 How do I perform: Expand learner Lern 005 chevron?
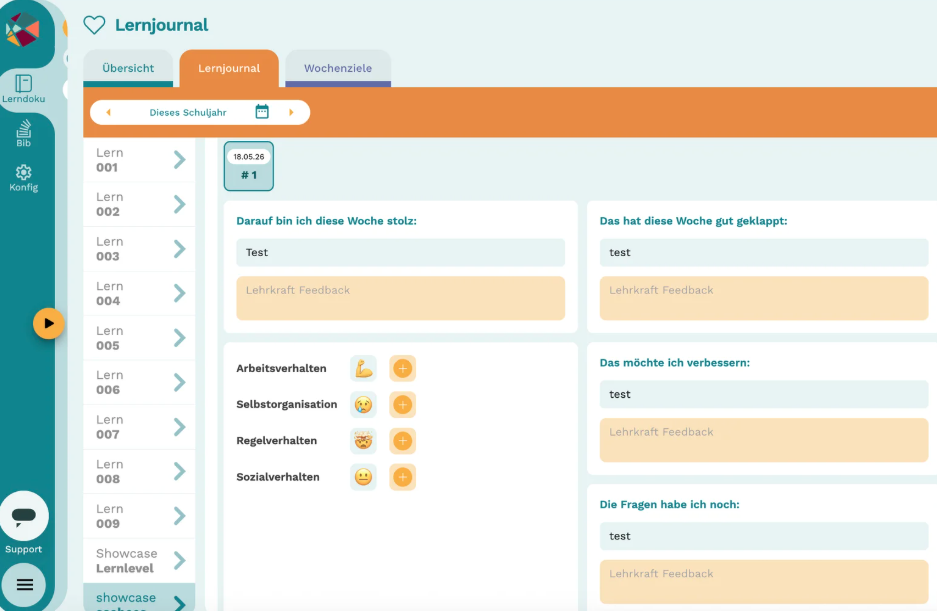(x=179, y=338)
